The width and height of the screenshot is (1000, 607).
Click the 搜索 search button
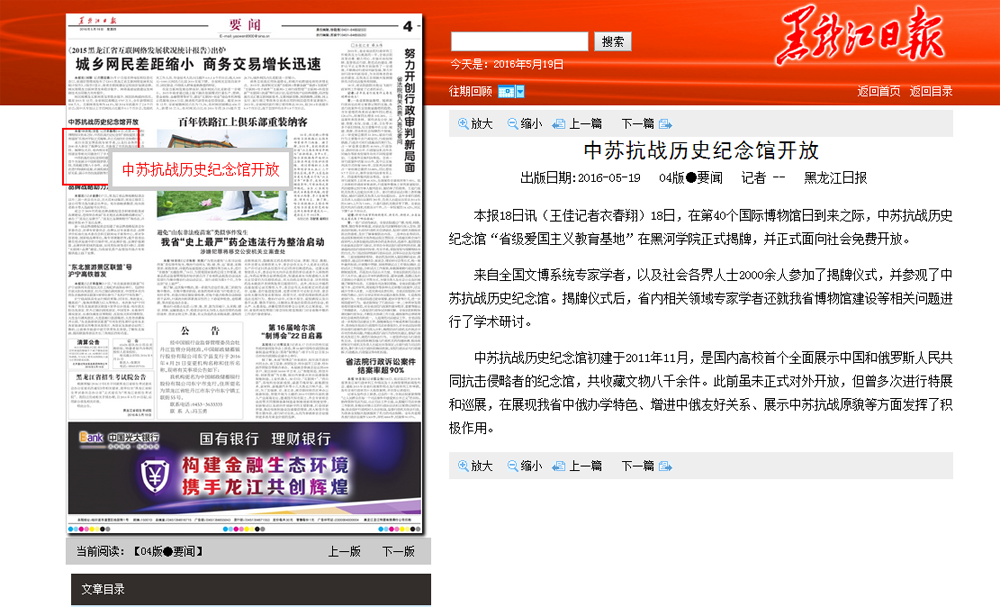coord(613,41)
